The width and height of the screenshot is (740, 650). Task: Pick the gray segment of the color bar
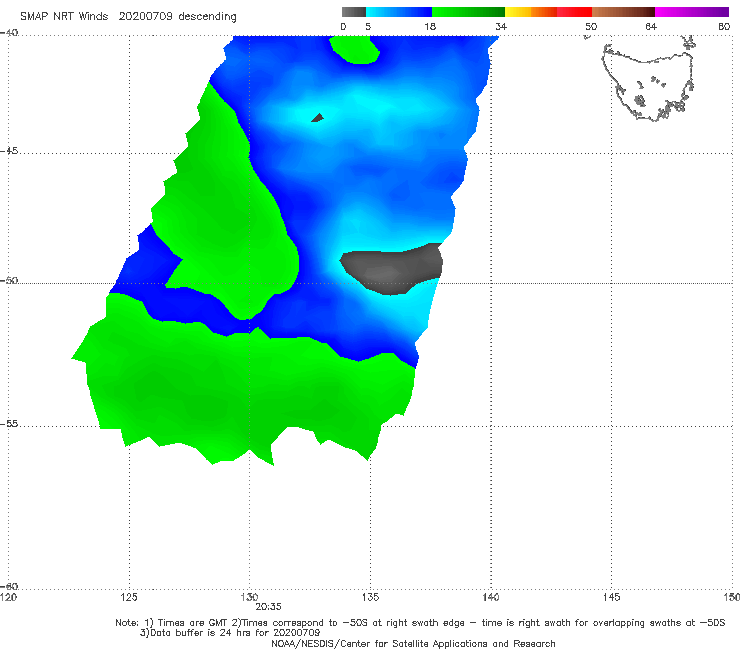(354, 12)
